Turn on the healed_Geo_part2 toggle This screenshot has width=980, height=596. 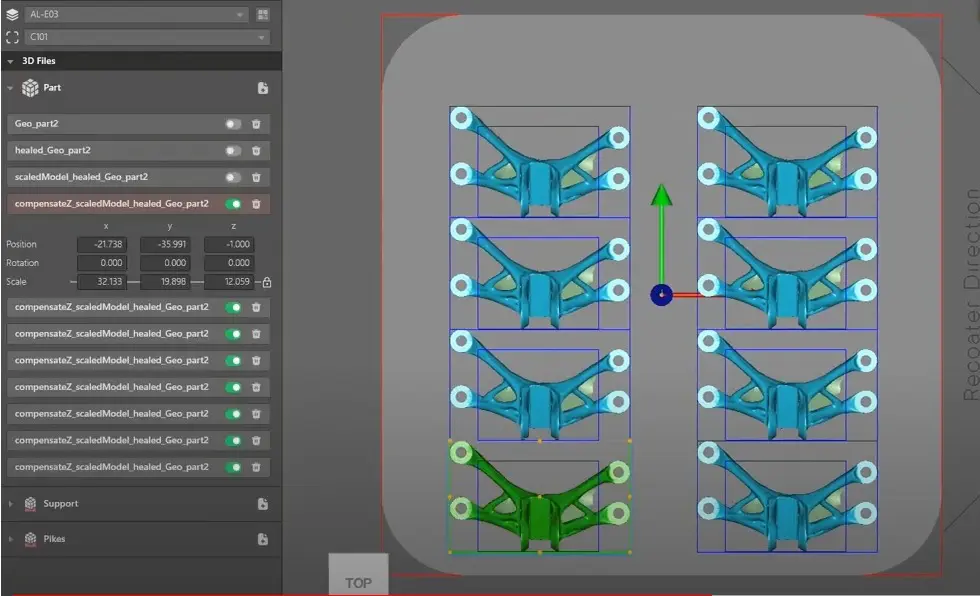point(233,150)
